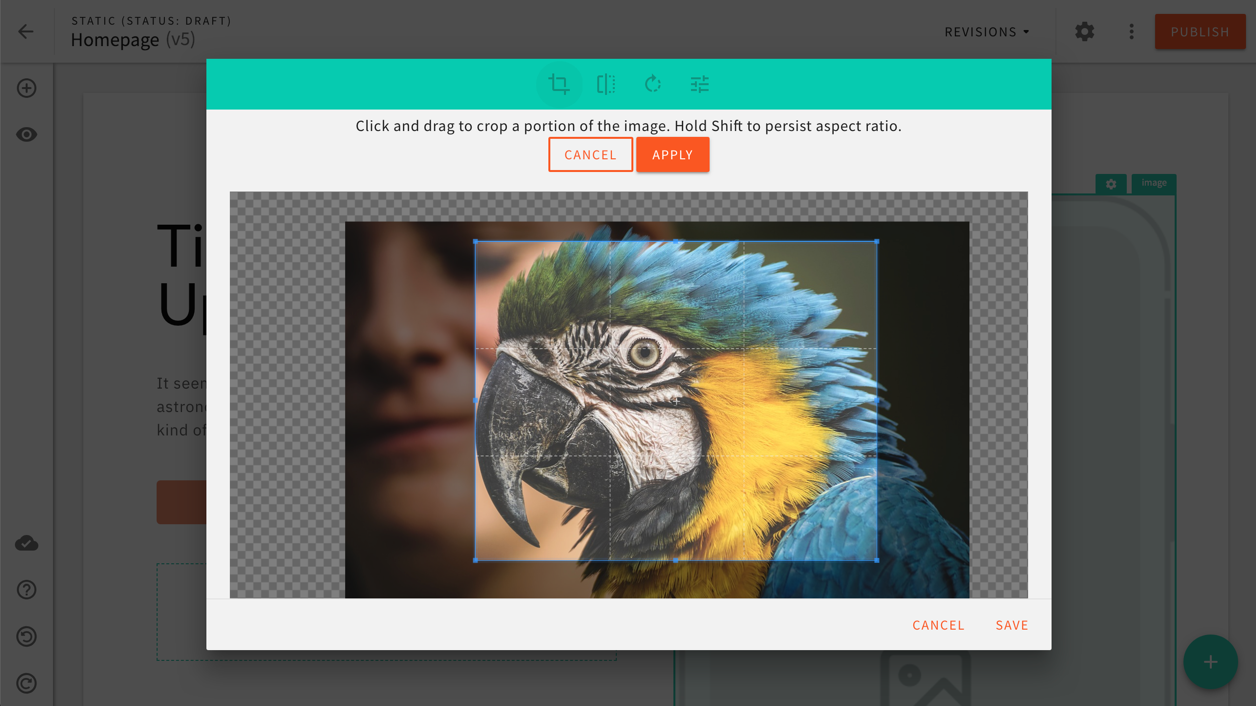Select the crop tool icon

(559, 84)
